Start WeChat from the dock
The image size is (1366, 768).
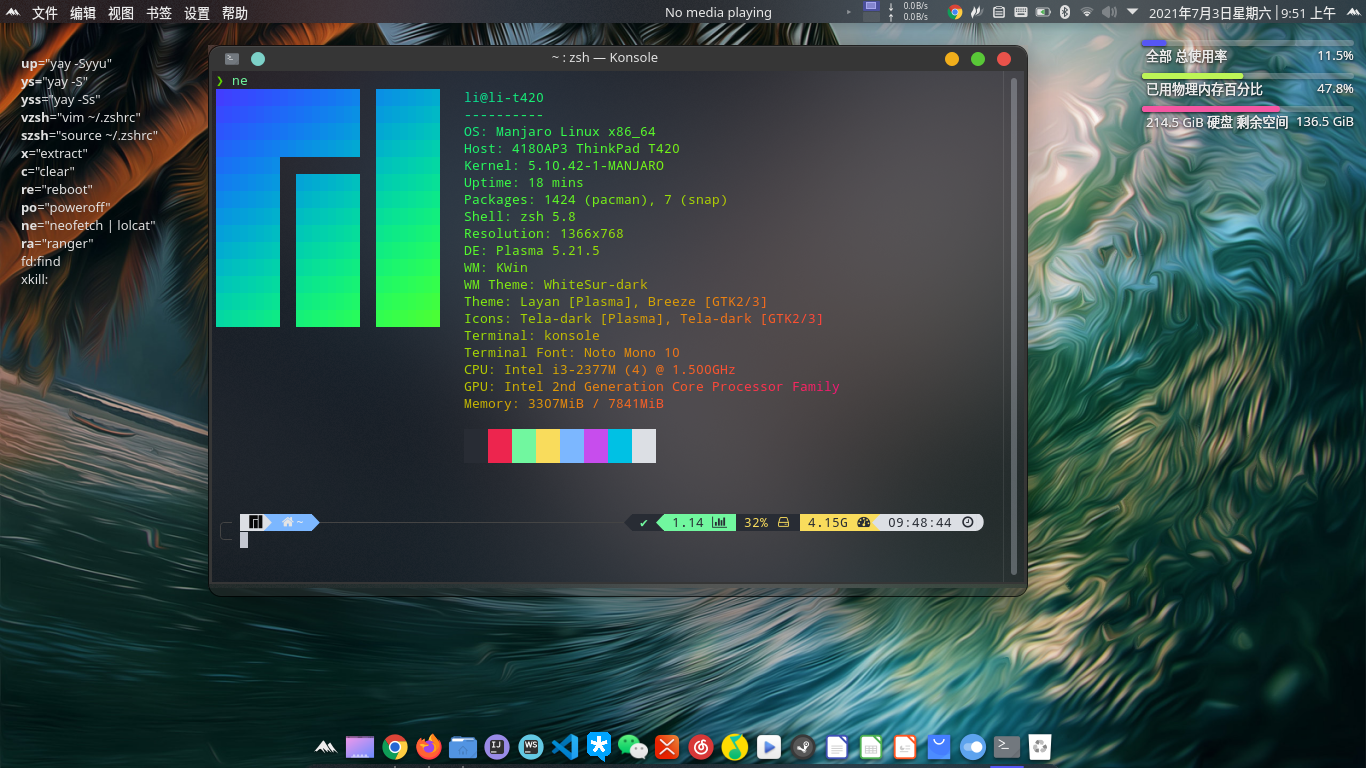coord(631,746)
